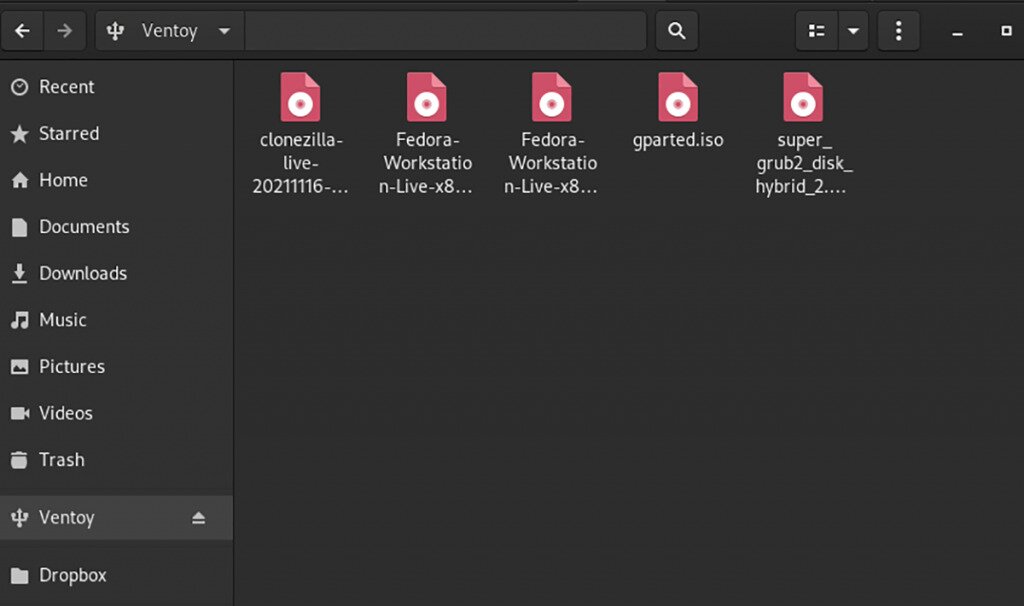Activate the search icon

click(x=676, y=30)
